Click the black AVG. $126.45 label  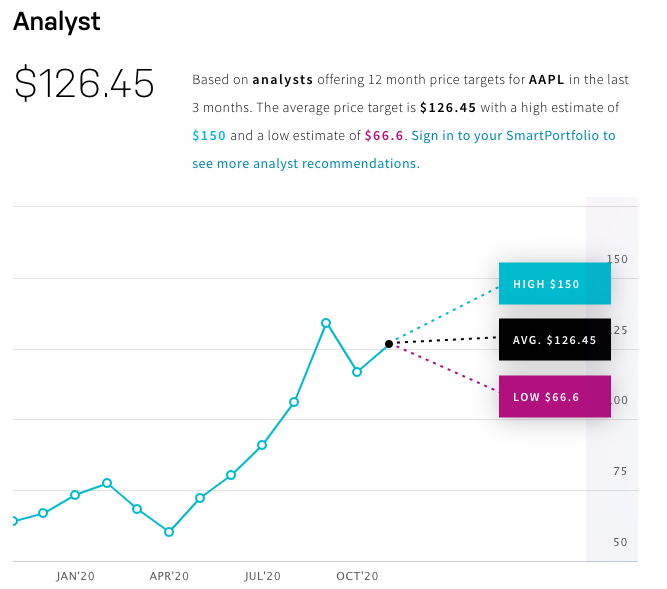(x=554, y=340)
